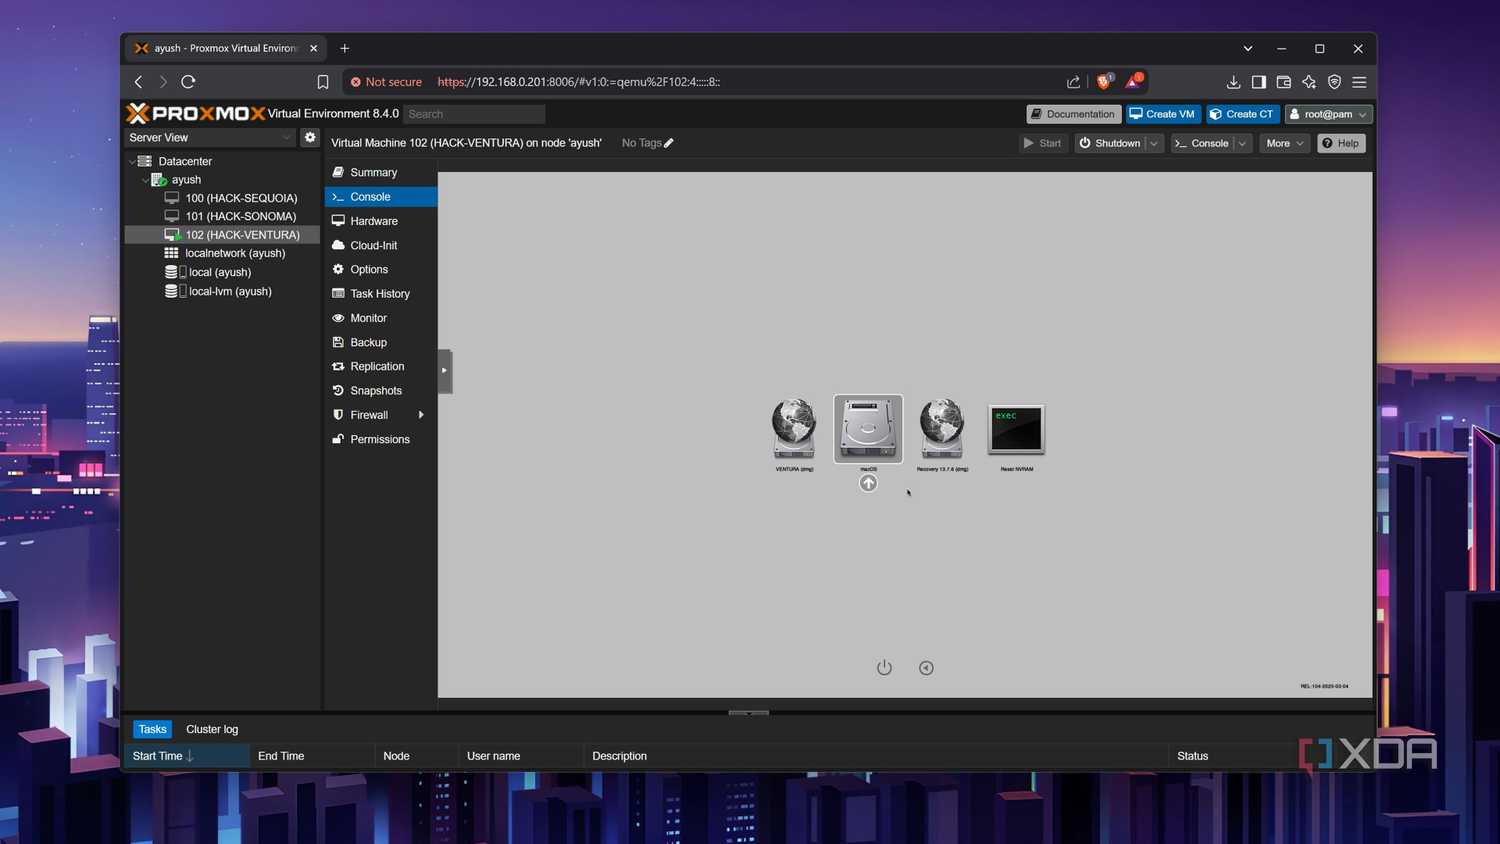Image resolution: width=1500 pixels, height=844 pixels.
Task: Open the Snapshots menu item
Action: point(381,391)
